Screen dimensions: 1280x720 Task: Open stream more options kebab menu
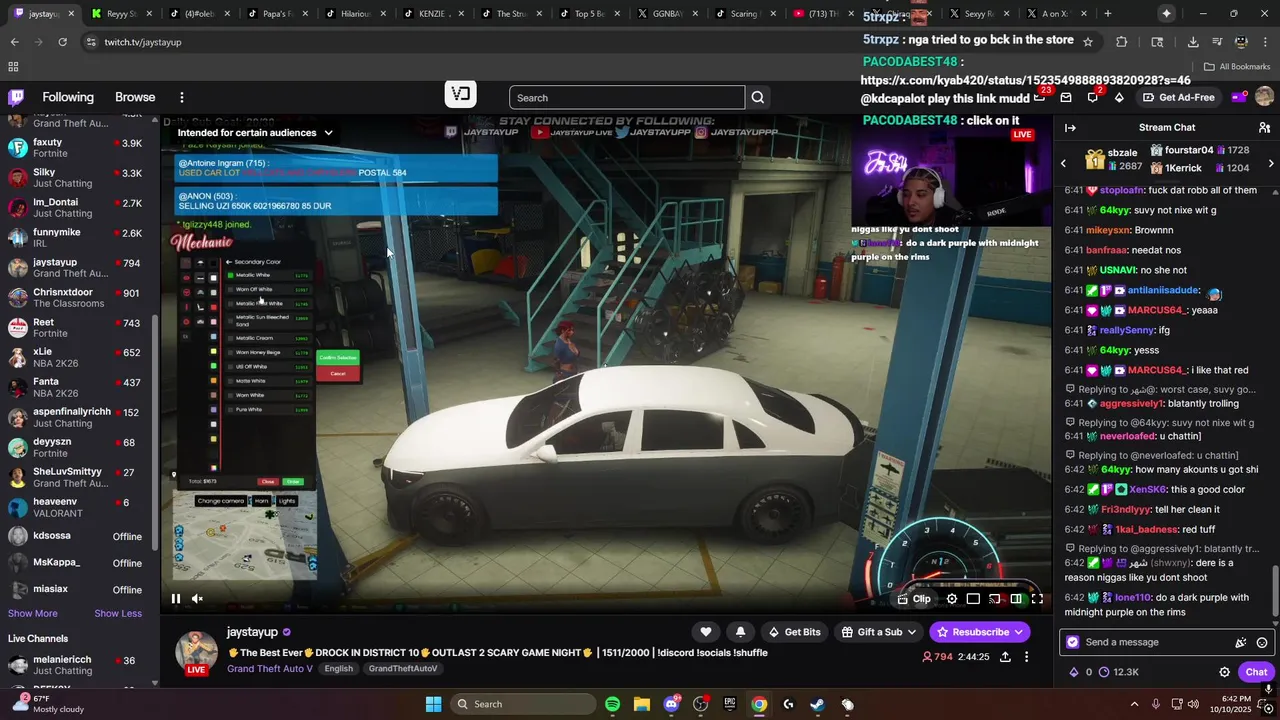pos(1026,657)
